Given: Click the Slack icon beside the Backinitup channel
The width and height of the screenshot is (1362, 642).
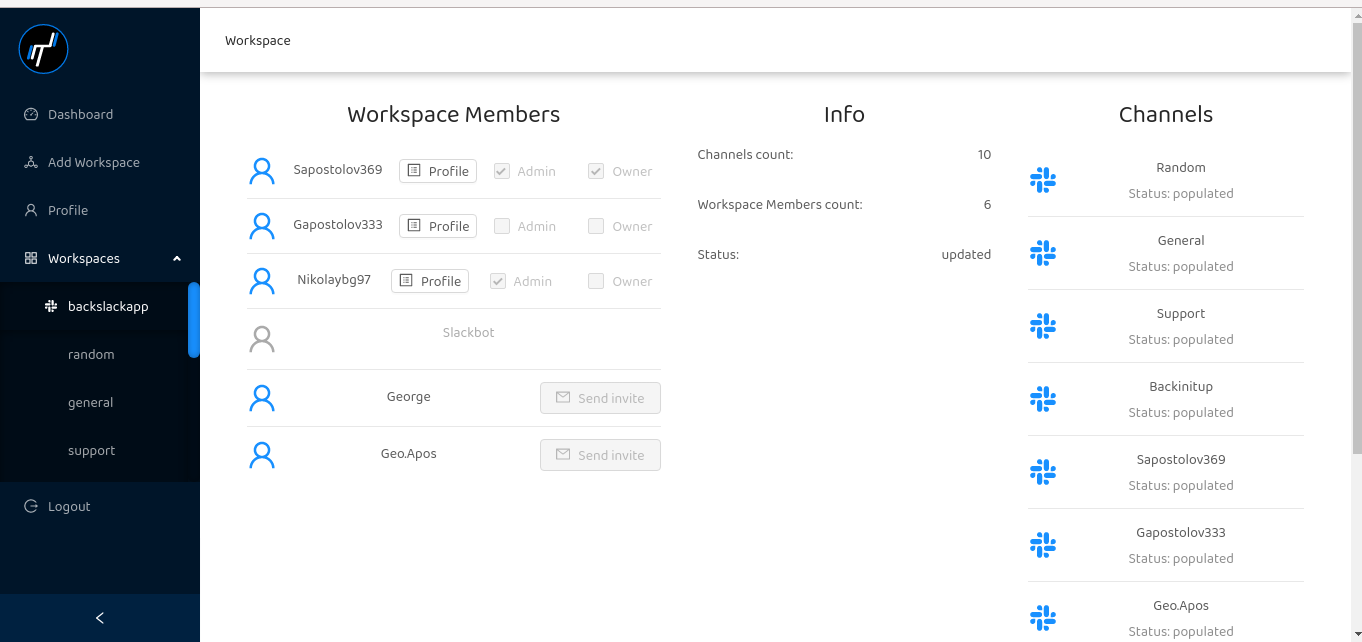Looking at the screenshot, I should (x=1043, y=399).
